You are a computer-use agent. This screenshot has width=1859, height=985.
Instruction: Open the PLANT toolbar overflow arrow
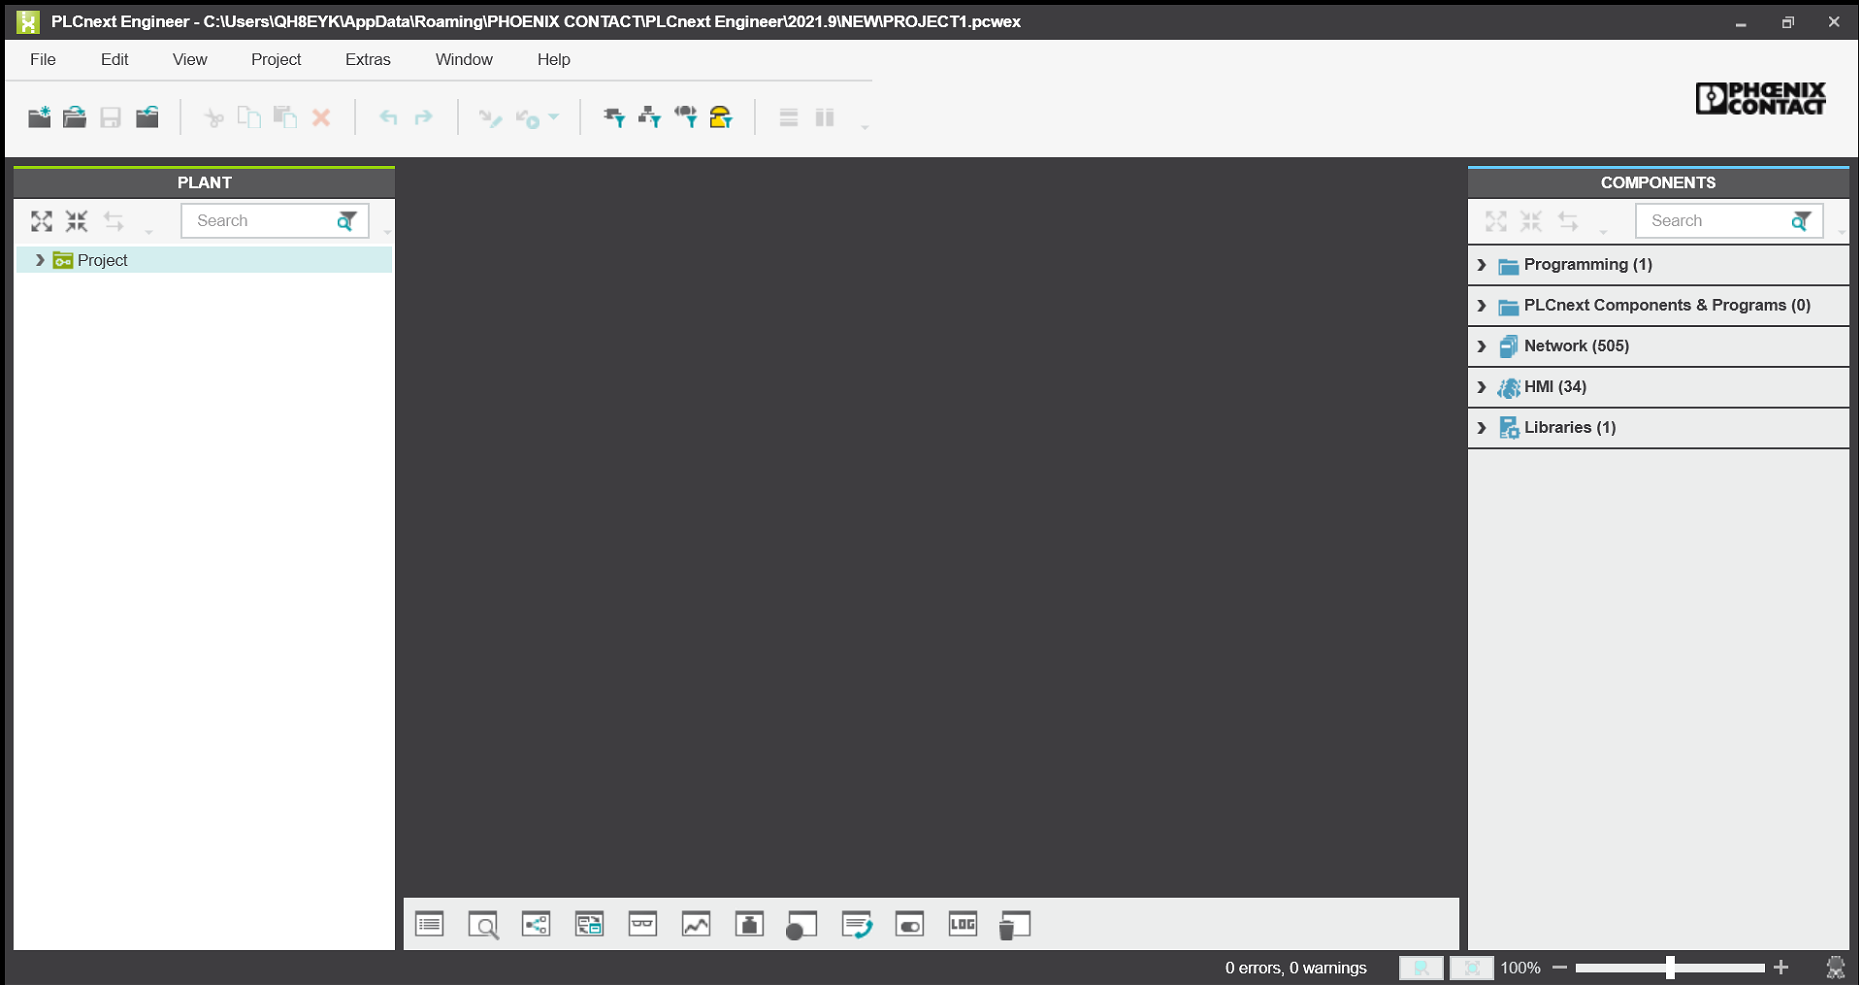point(149,231)
